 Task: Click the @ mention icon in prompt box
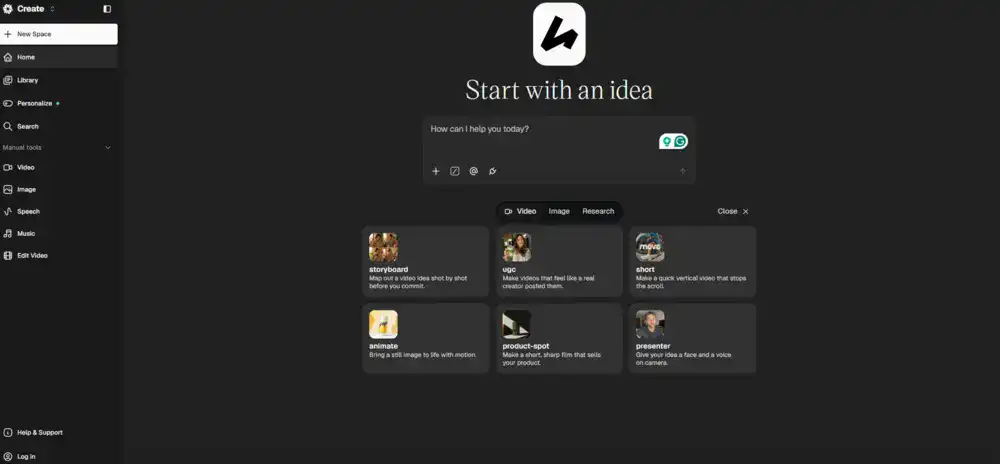tap(474, 171)
